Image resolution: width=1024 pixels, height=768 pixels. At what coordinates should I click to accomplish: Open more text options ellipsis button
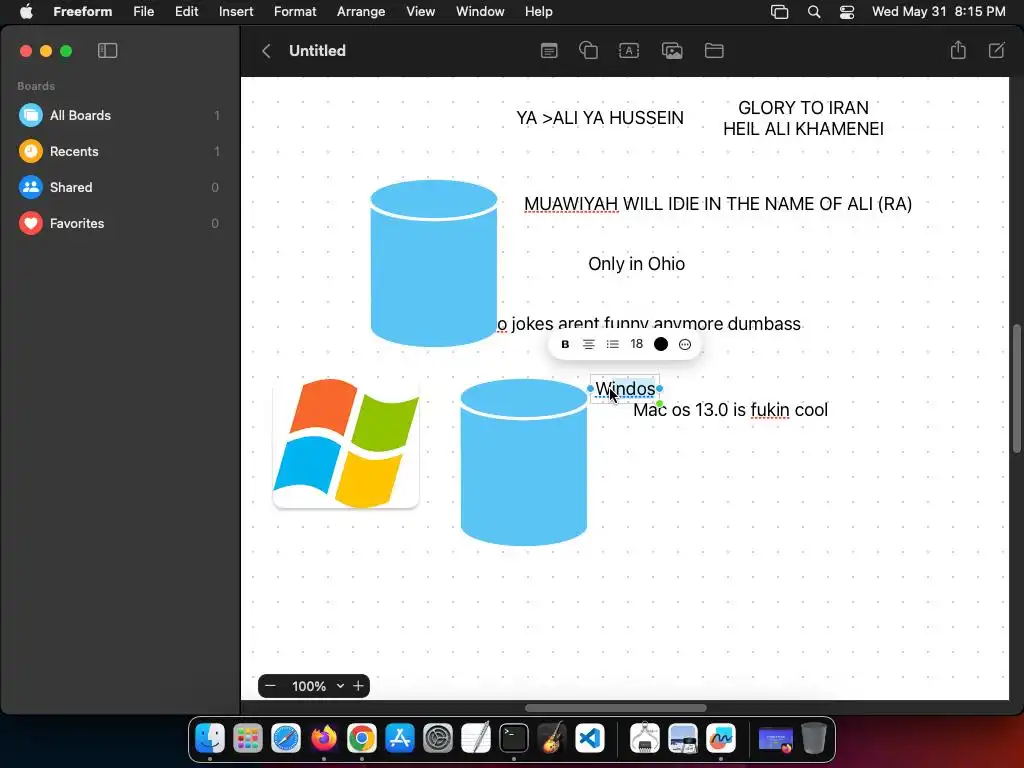[684, 344]
